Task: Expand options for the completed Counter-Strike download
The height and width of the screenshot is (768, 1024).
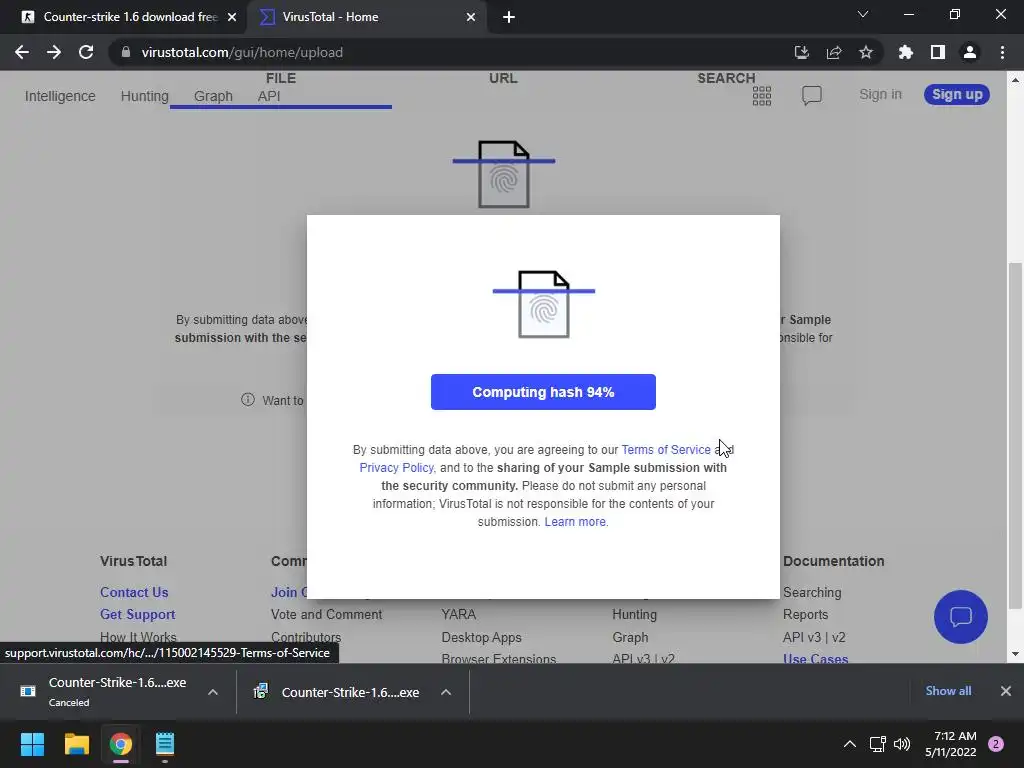Action: coord(446,692)
